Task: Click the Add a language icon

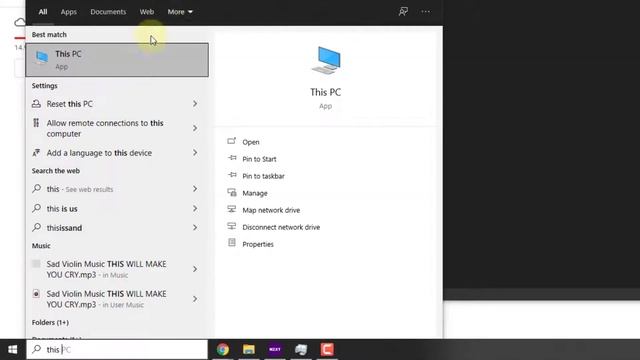Action: click(36, 153)
